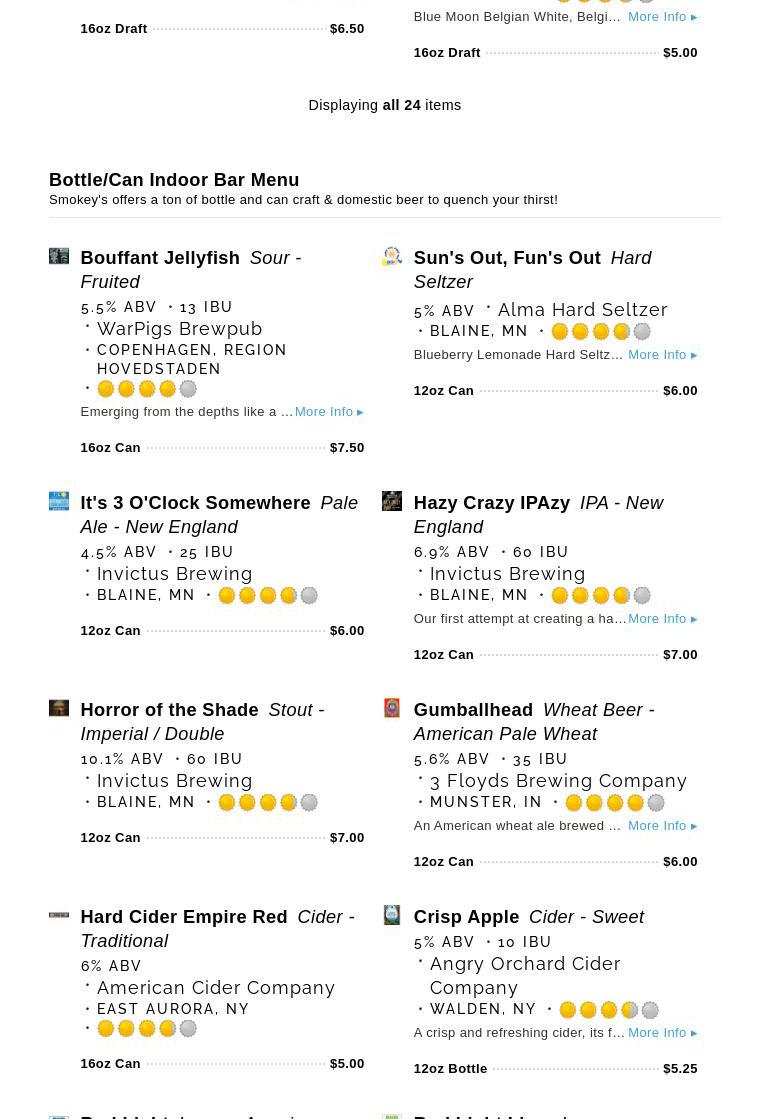Click the Horror of the Shade label icon
Screen dimensions: 770x1119
coord(59,709)
